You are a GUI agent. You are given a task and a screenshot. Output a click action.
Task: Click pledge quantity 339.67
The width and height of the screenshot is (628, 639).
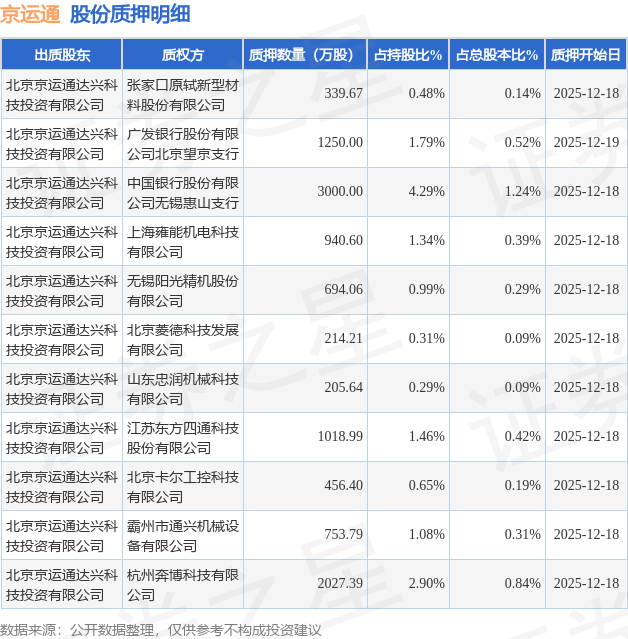click(x=343, y=93)
